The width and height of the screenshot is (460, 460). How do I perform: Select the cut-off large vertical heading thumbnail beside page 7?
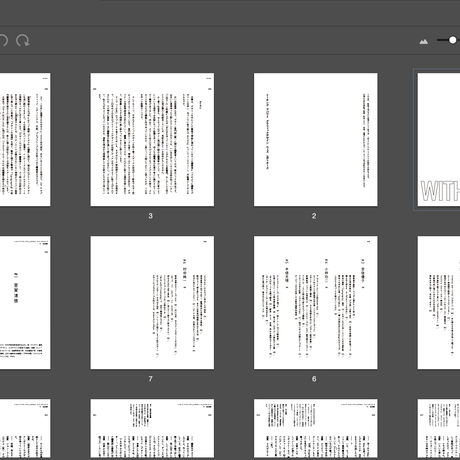click(25, 302)
